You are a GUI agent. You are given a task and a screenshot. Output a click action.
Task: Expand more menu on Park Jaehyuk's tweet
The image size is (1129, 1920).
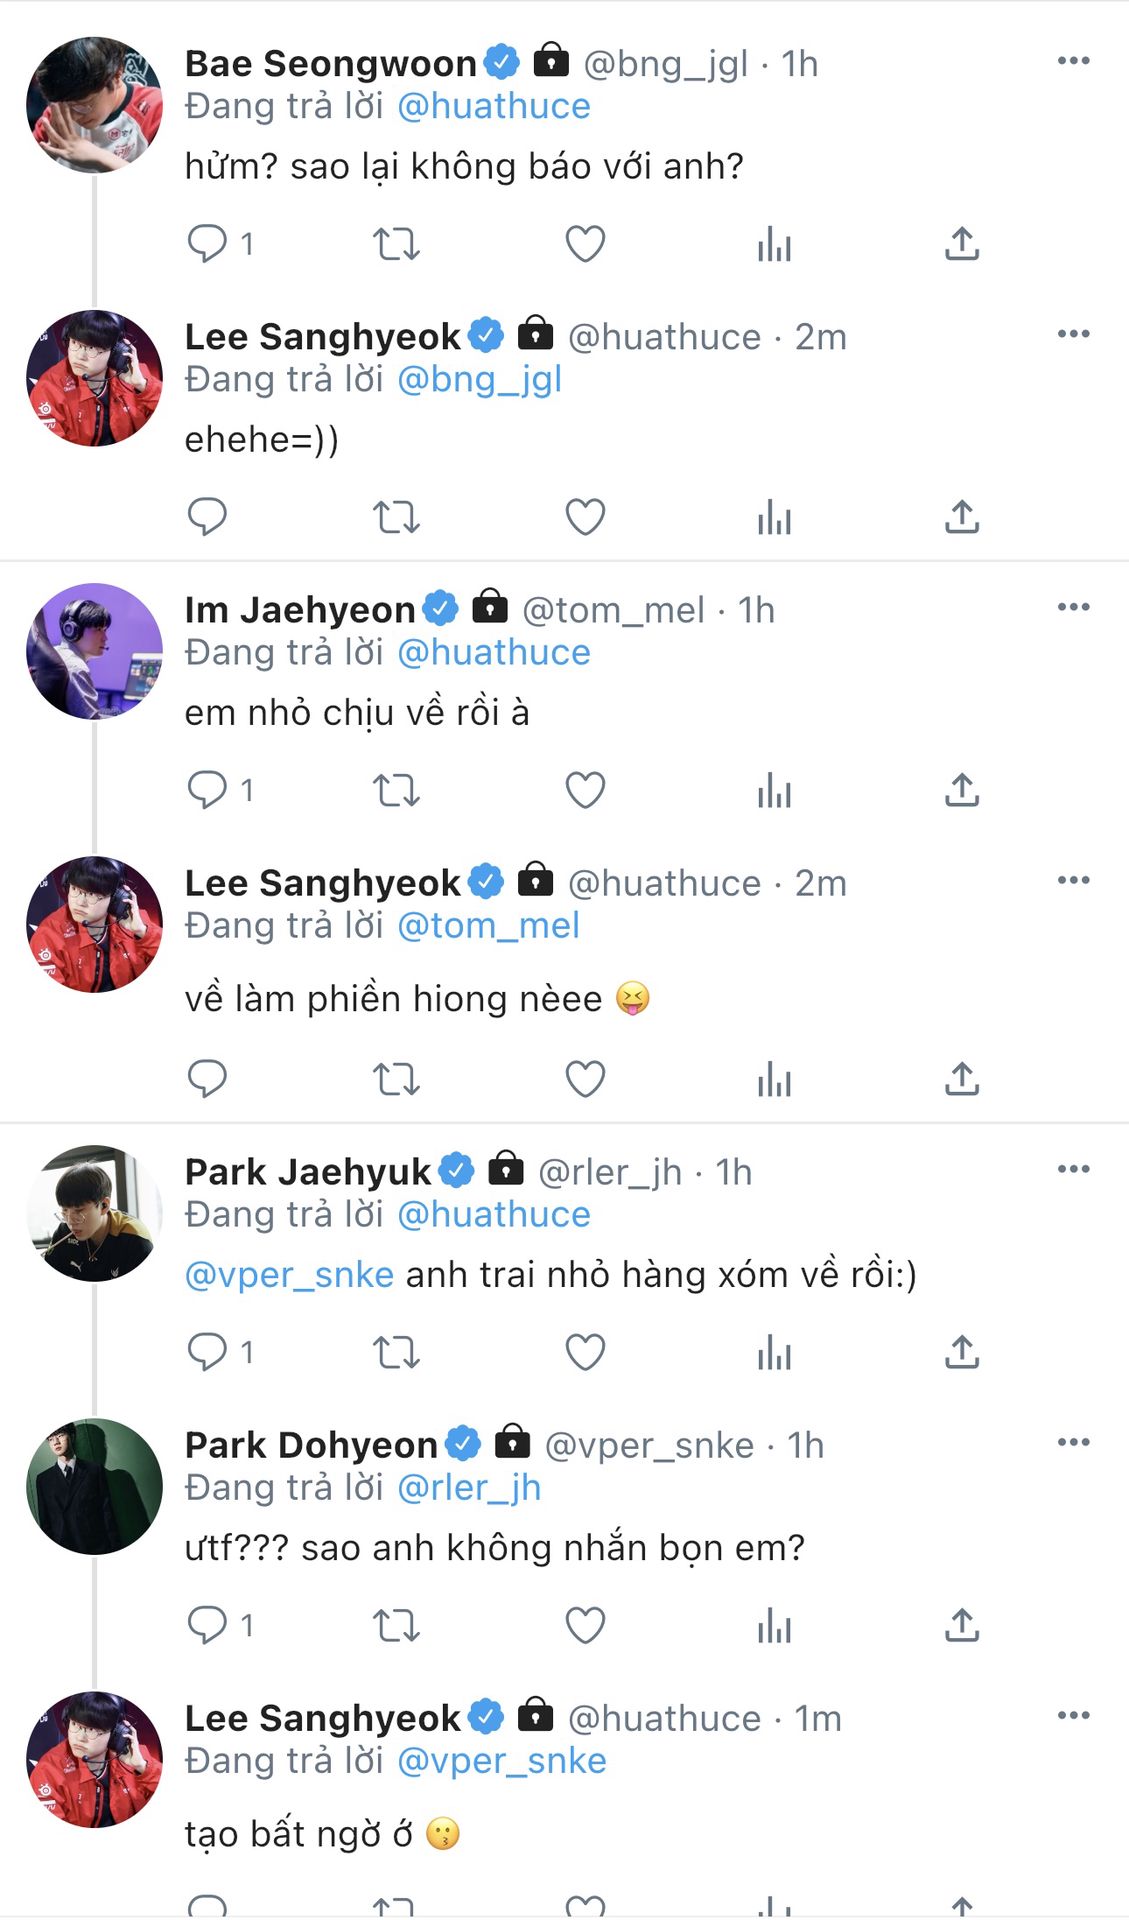click(x=1073, y=1169)
